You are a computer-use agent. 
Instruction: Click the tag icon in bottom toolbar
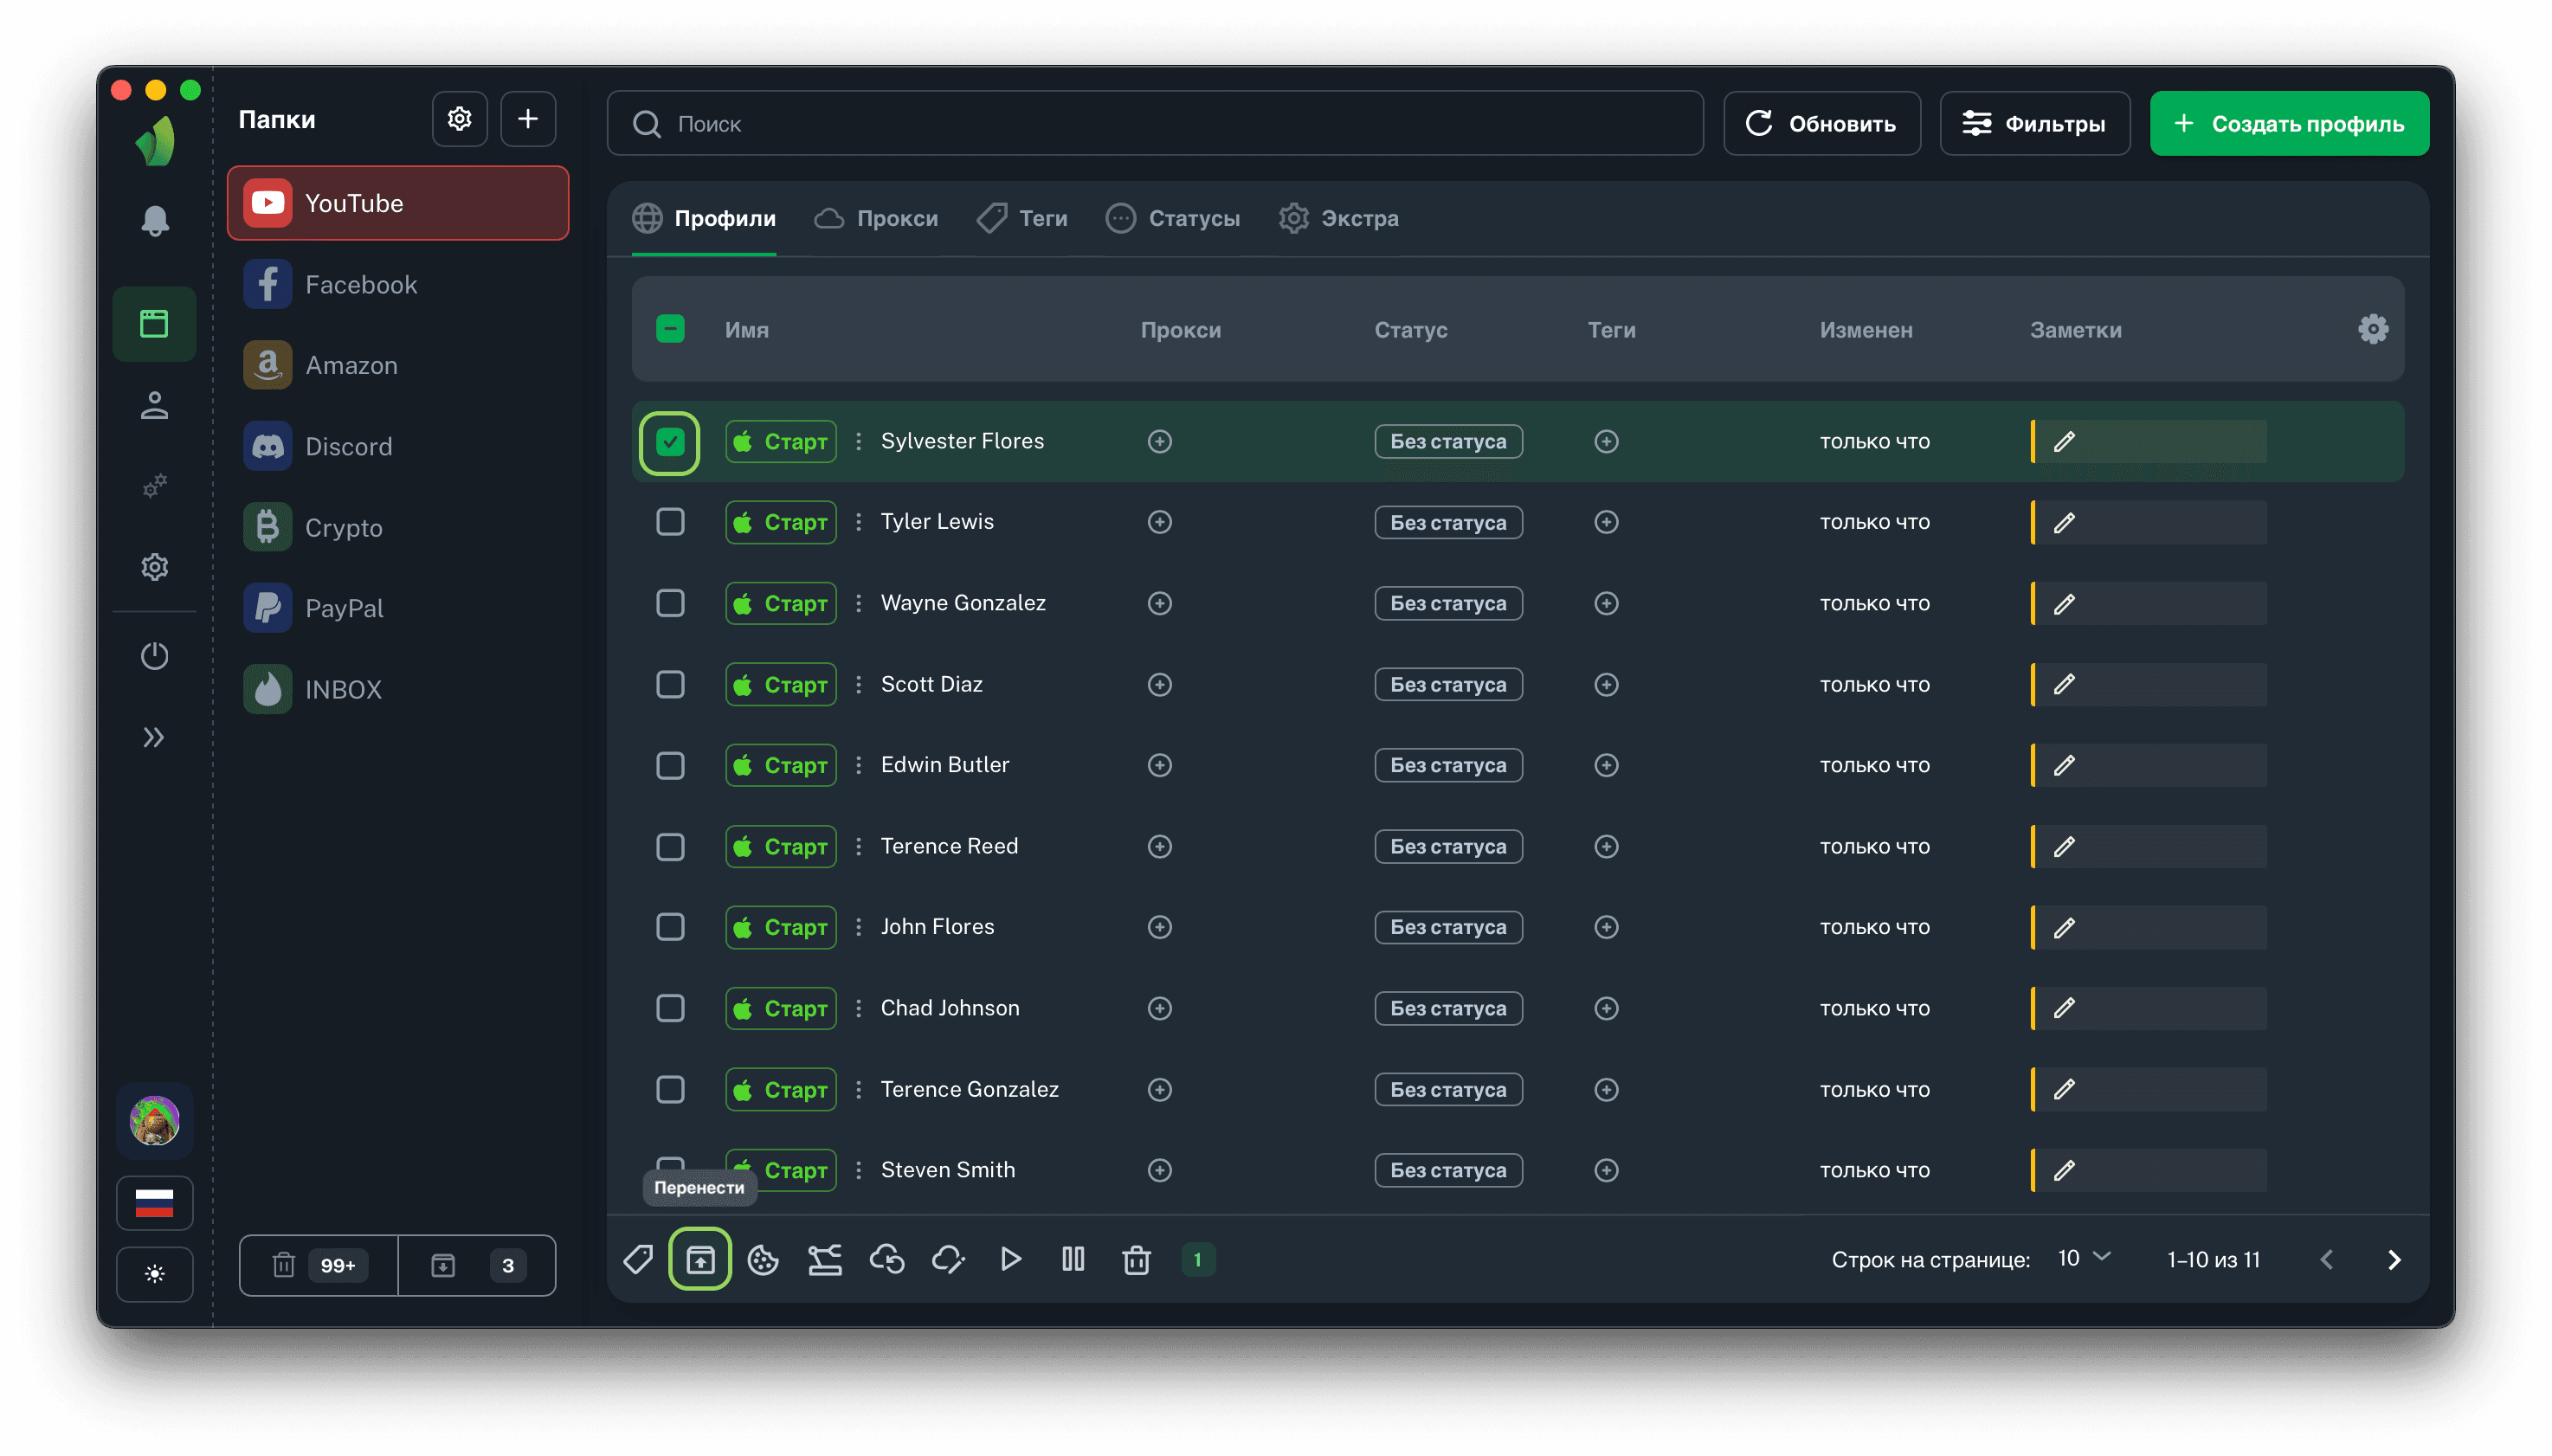(x=638, y=1259)
